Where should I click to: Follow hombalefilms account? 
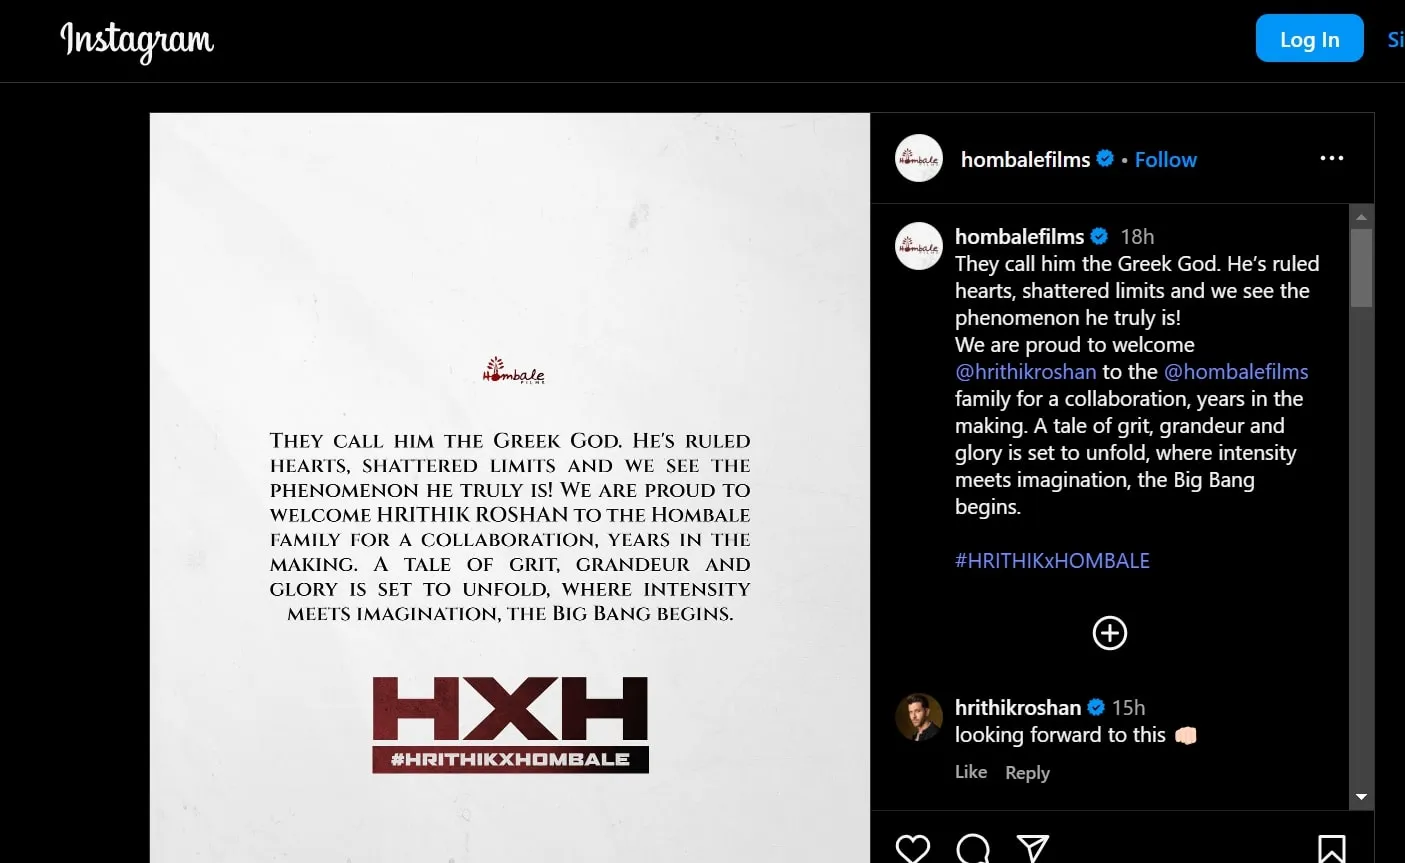click(x=1165, y=159)
